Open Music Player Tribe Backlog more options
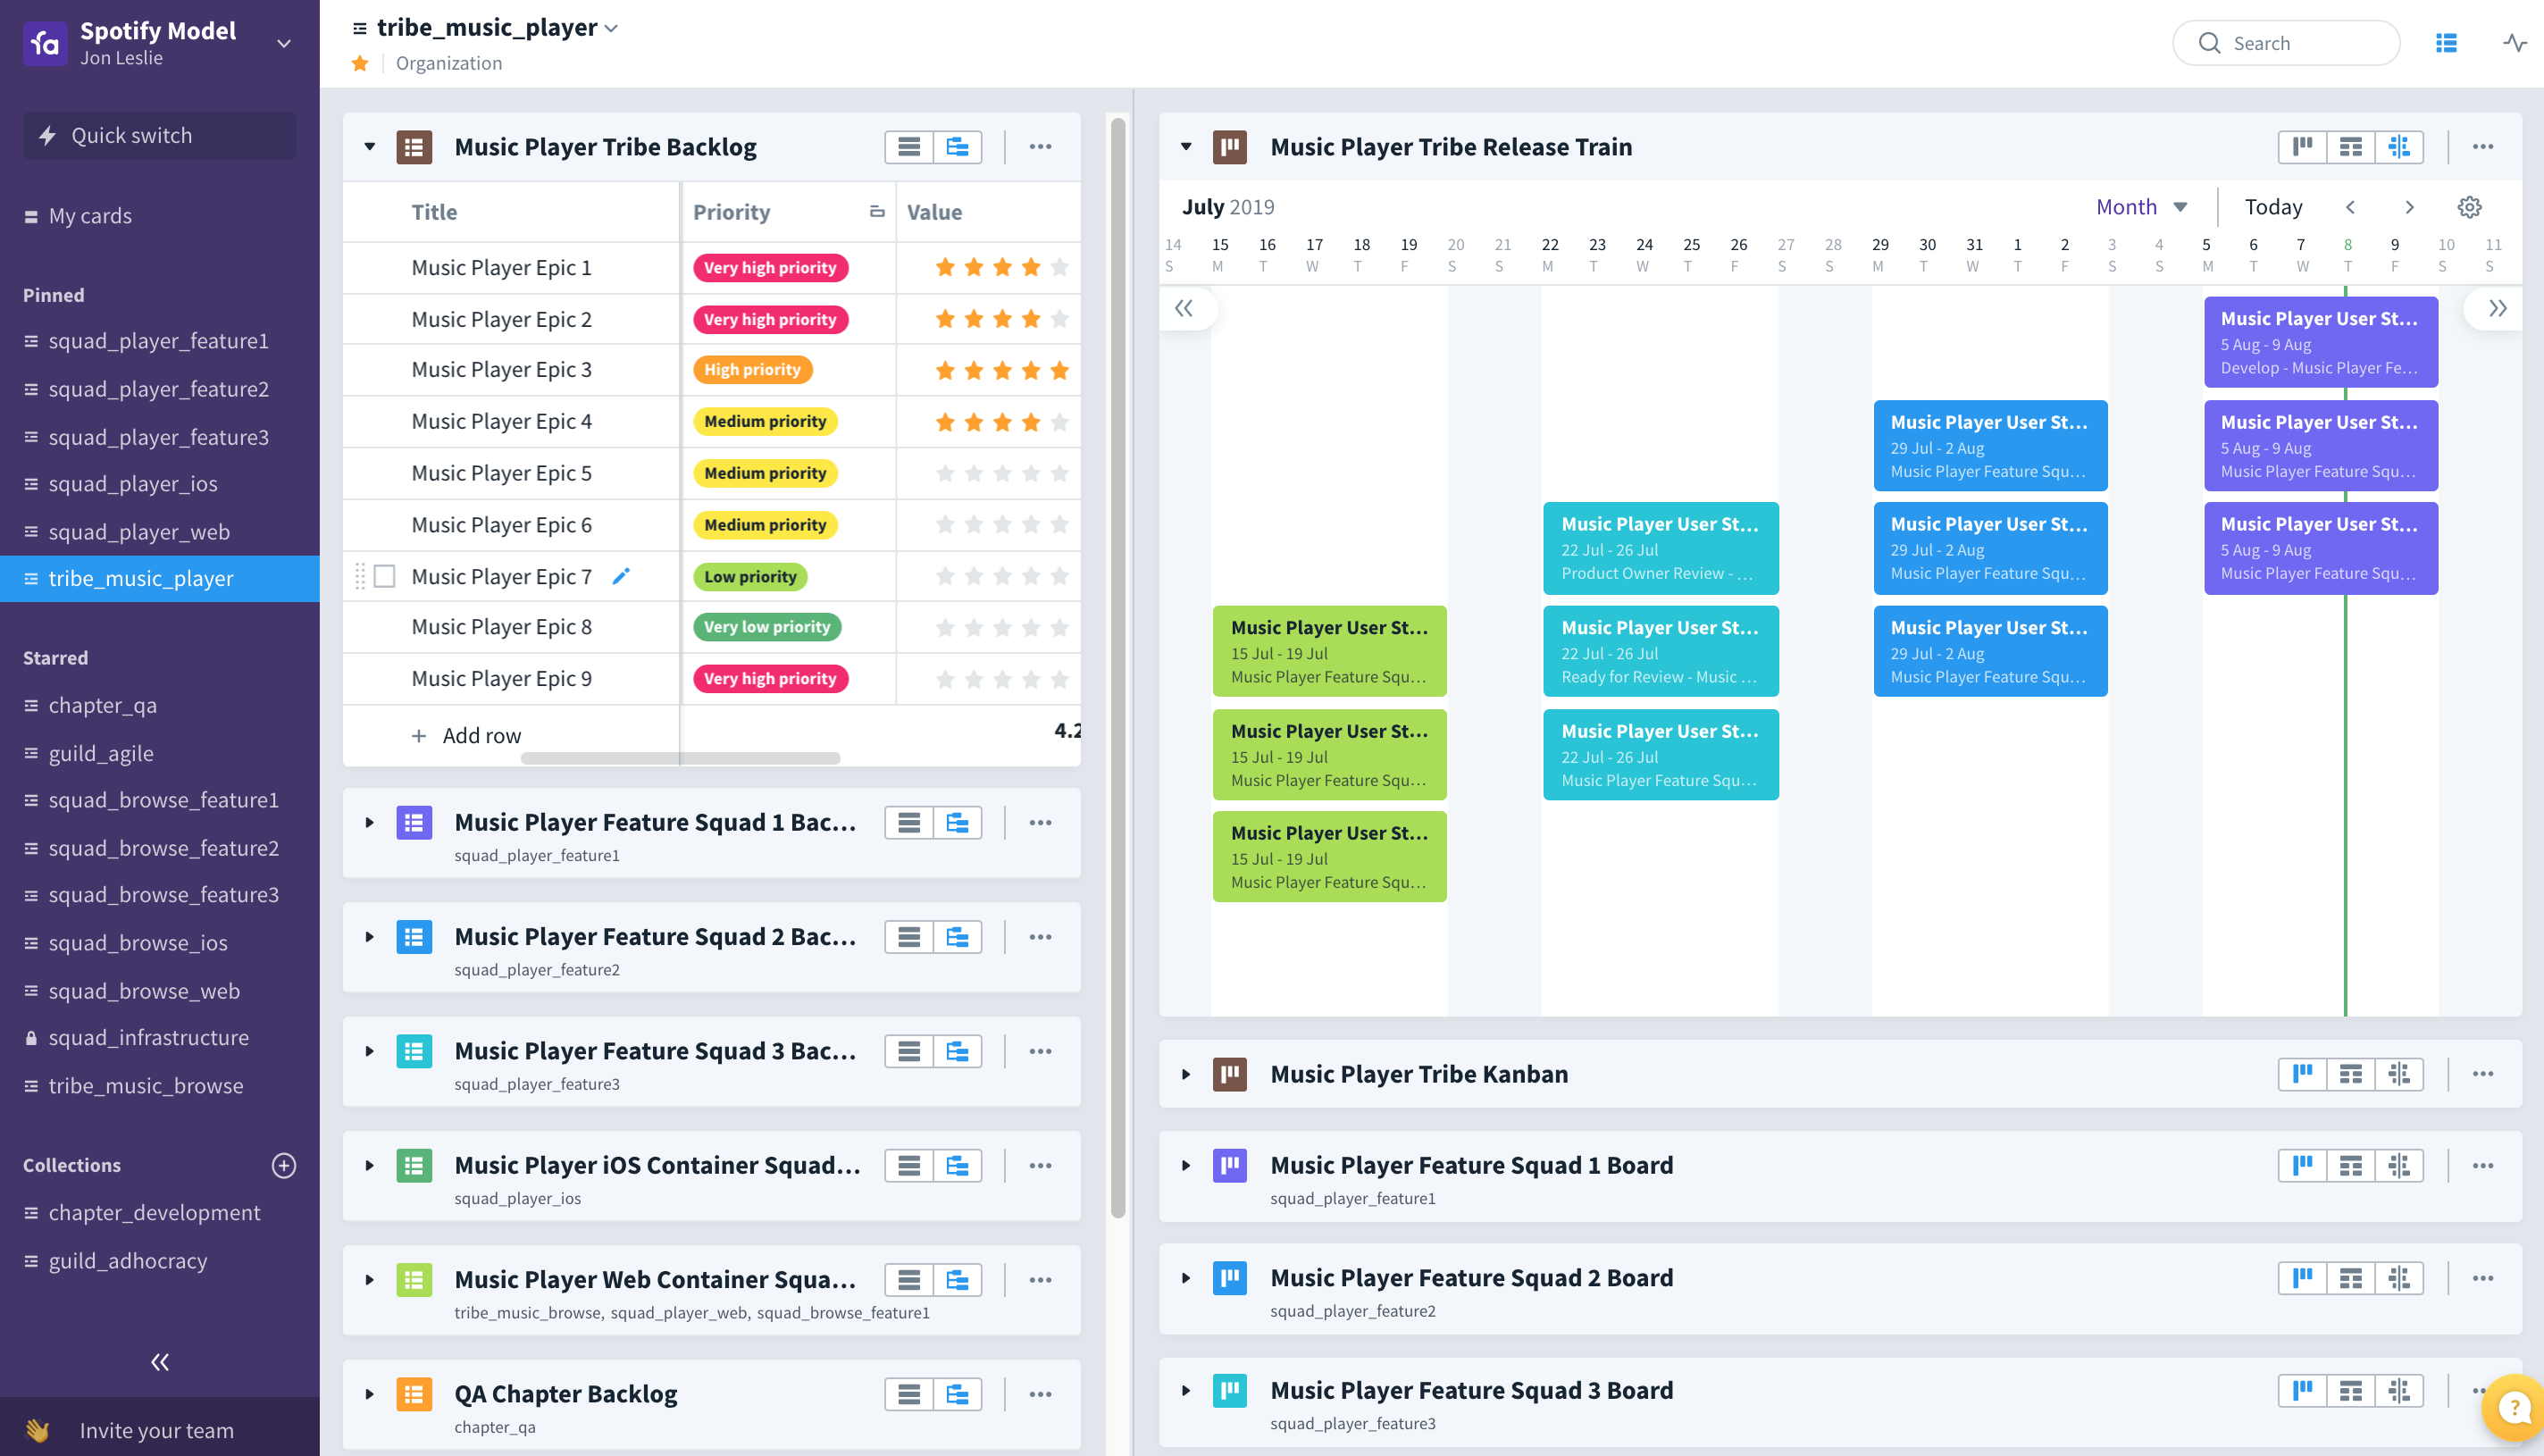This screenshot has height=1456, width=2544. (x=1040, y=147)
